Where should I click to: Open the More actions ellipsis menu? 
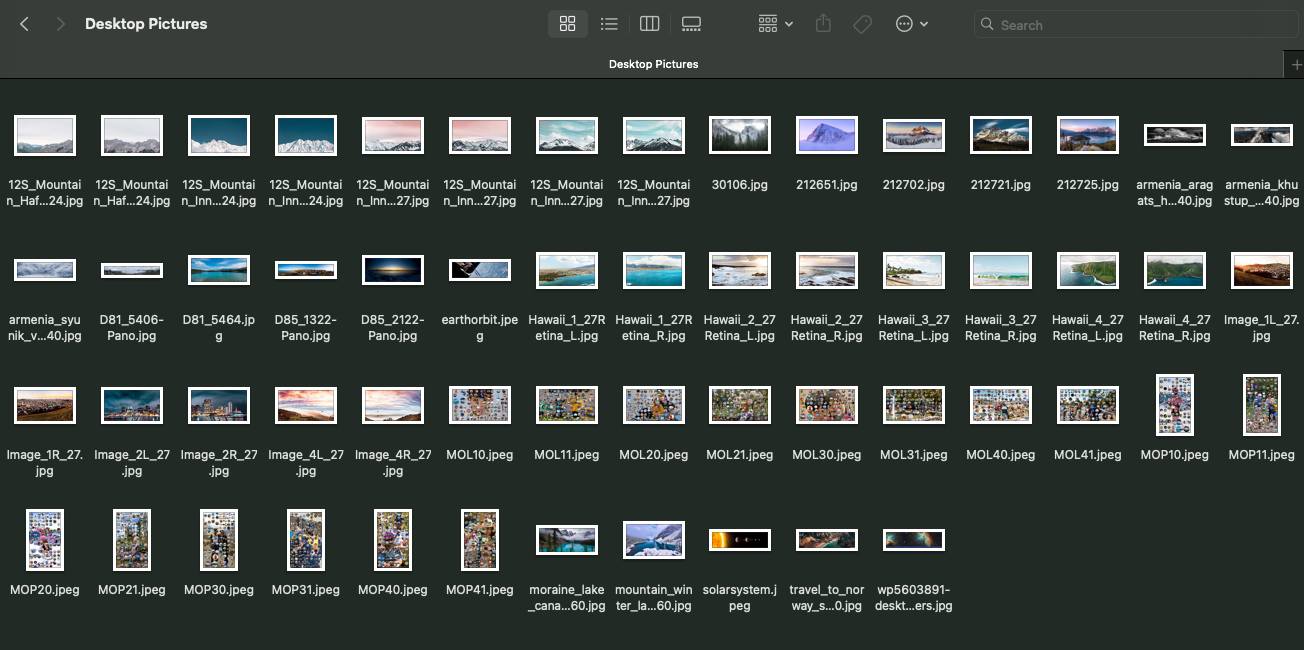point(905,23)
